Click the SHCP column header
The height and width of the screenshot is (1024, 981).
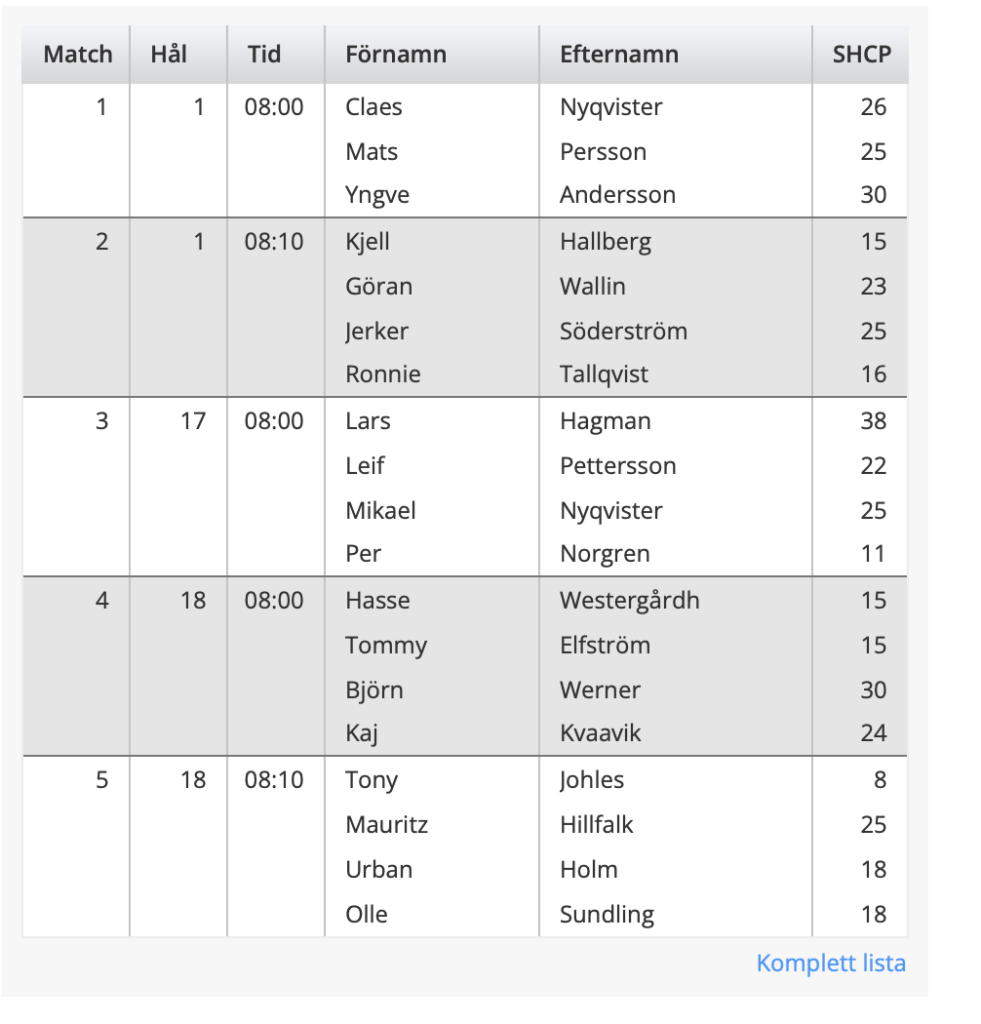click(x=860, y=54)
